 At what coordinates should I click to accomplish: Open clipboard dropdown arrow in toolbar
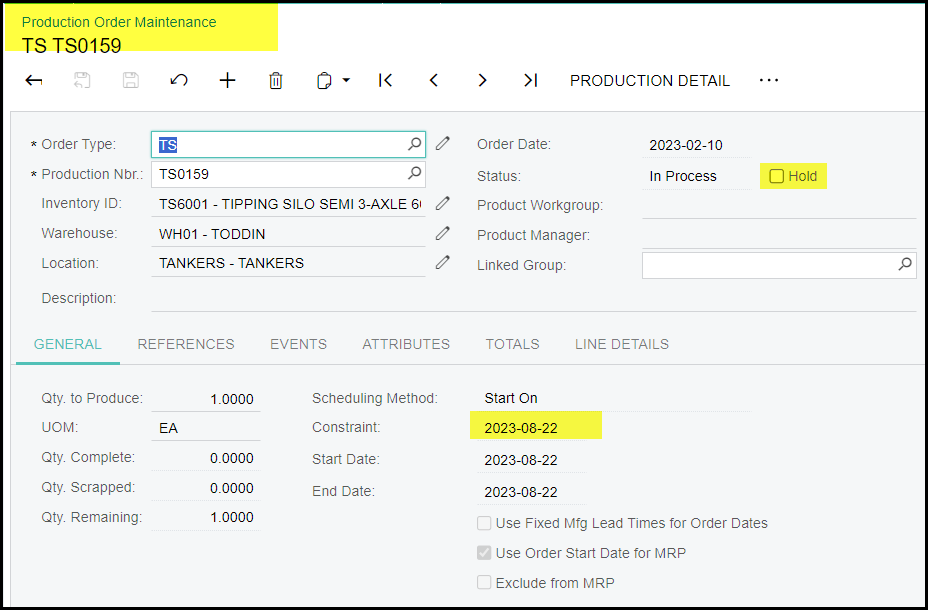pos(346,81)
